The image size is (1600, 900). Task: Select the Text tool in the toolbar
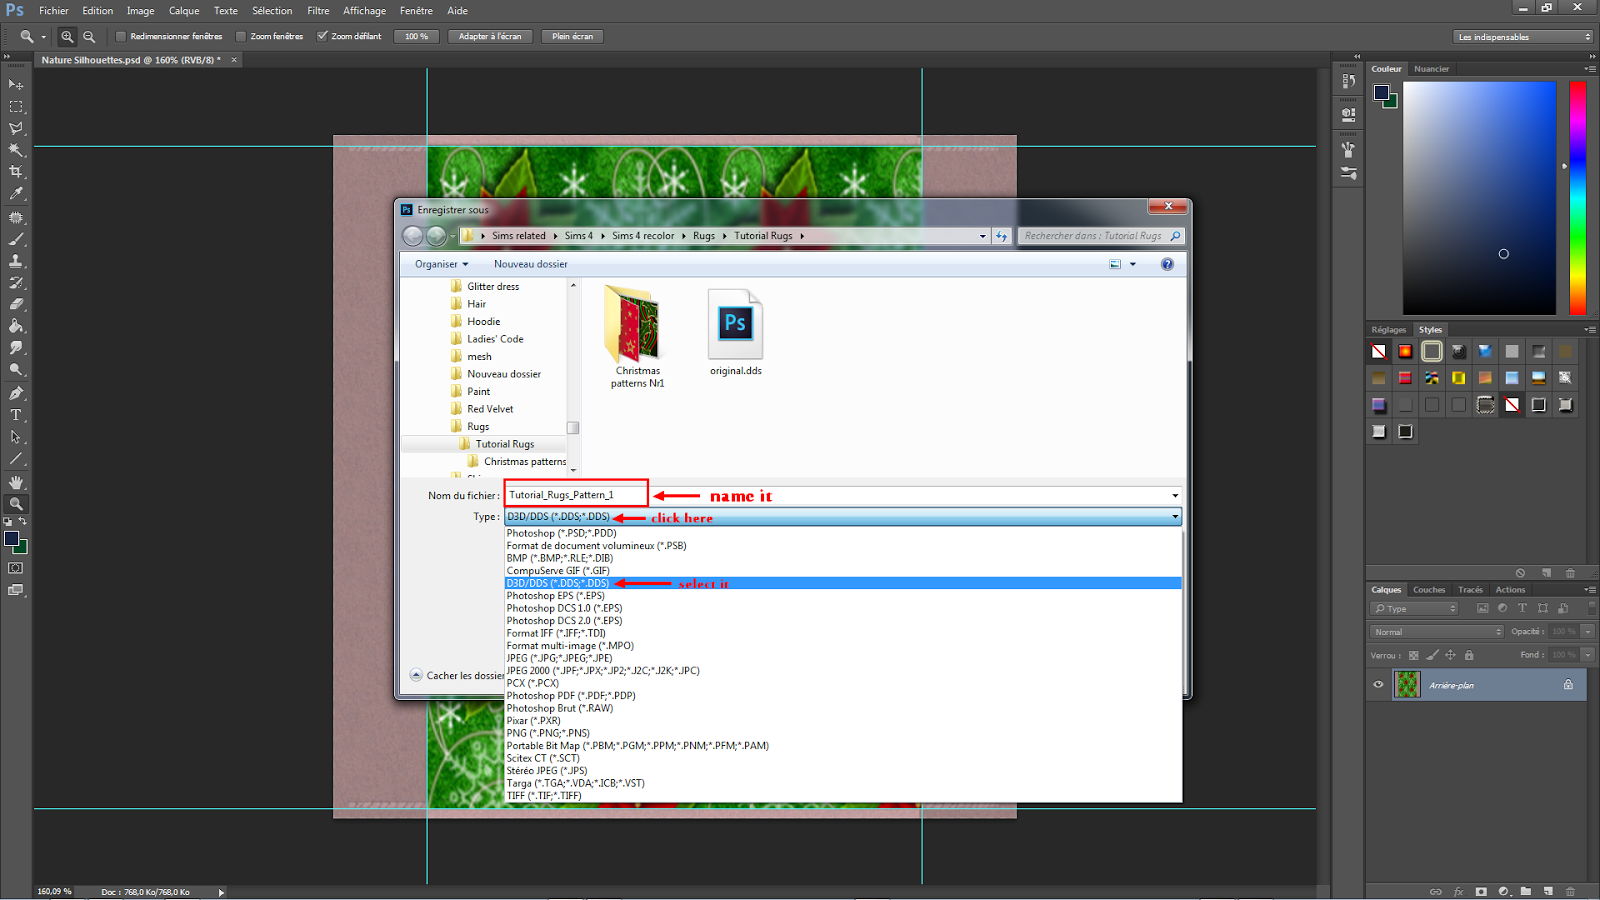tap(16, 415)
